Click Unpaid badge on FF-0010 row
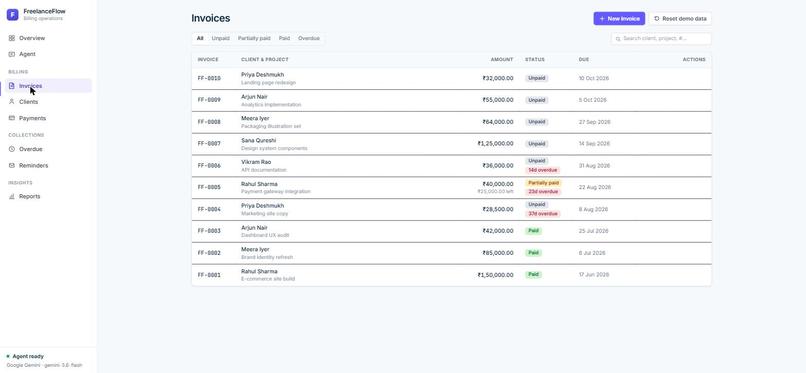This screenshot has height=373, width=806. [537, 79]
